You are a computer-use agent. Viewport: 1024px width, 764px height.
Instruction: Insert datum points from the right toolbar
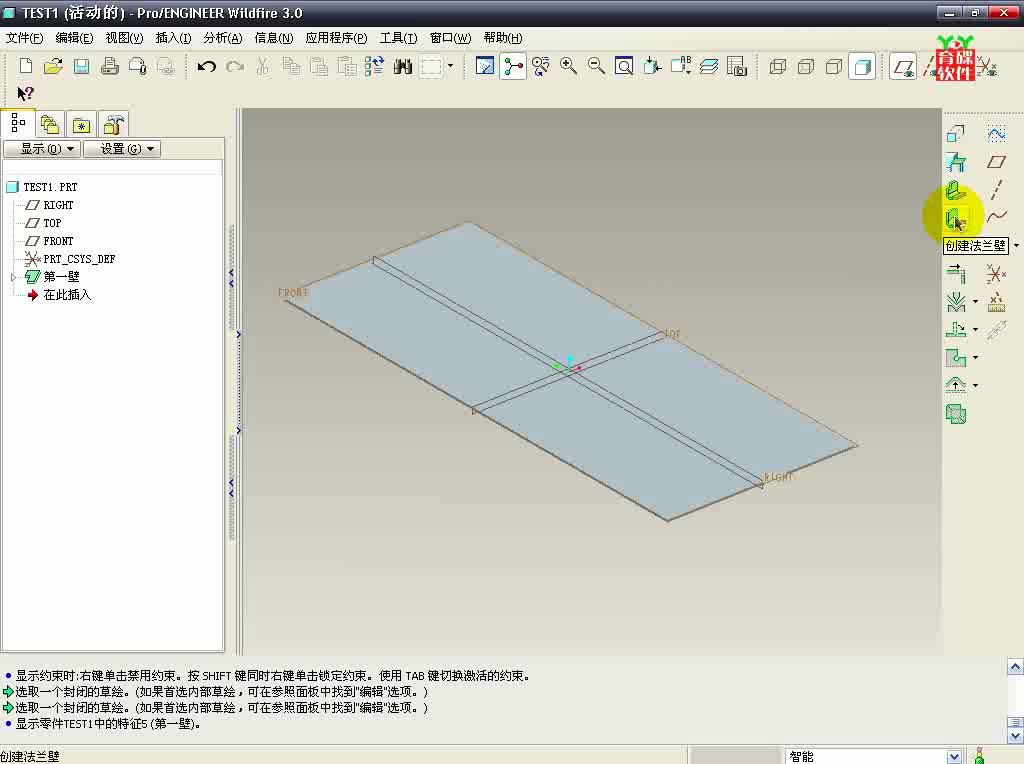tap(997, 302)
